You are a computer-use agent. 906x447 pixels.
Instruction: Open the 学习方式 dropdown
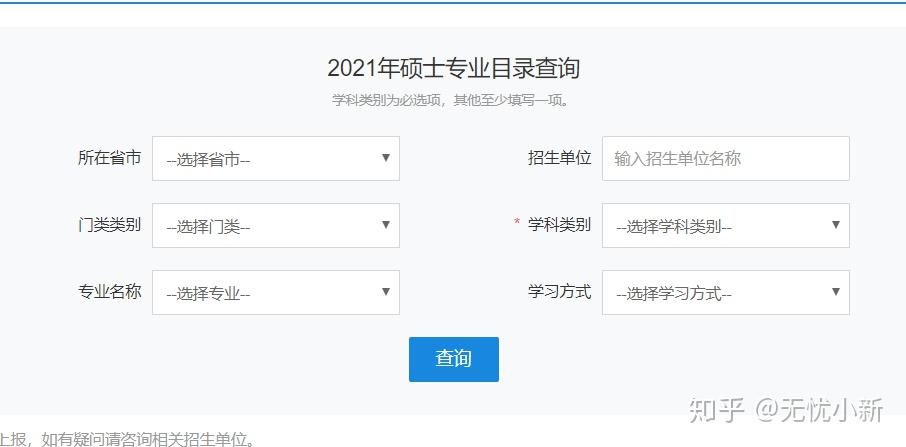point(725,293)
